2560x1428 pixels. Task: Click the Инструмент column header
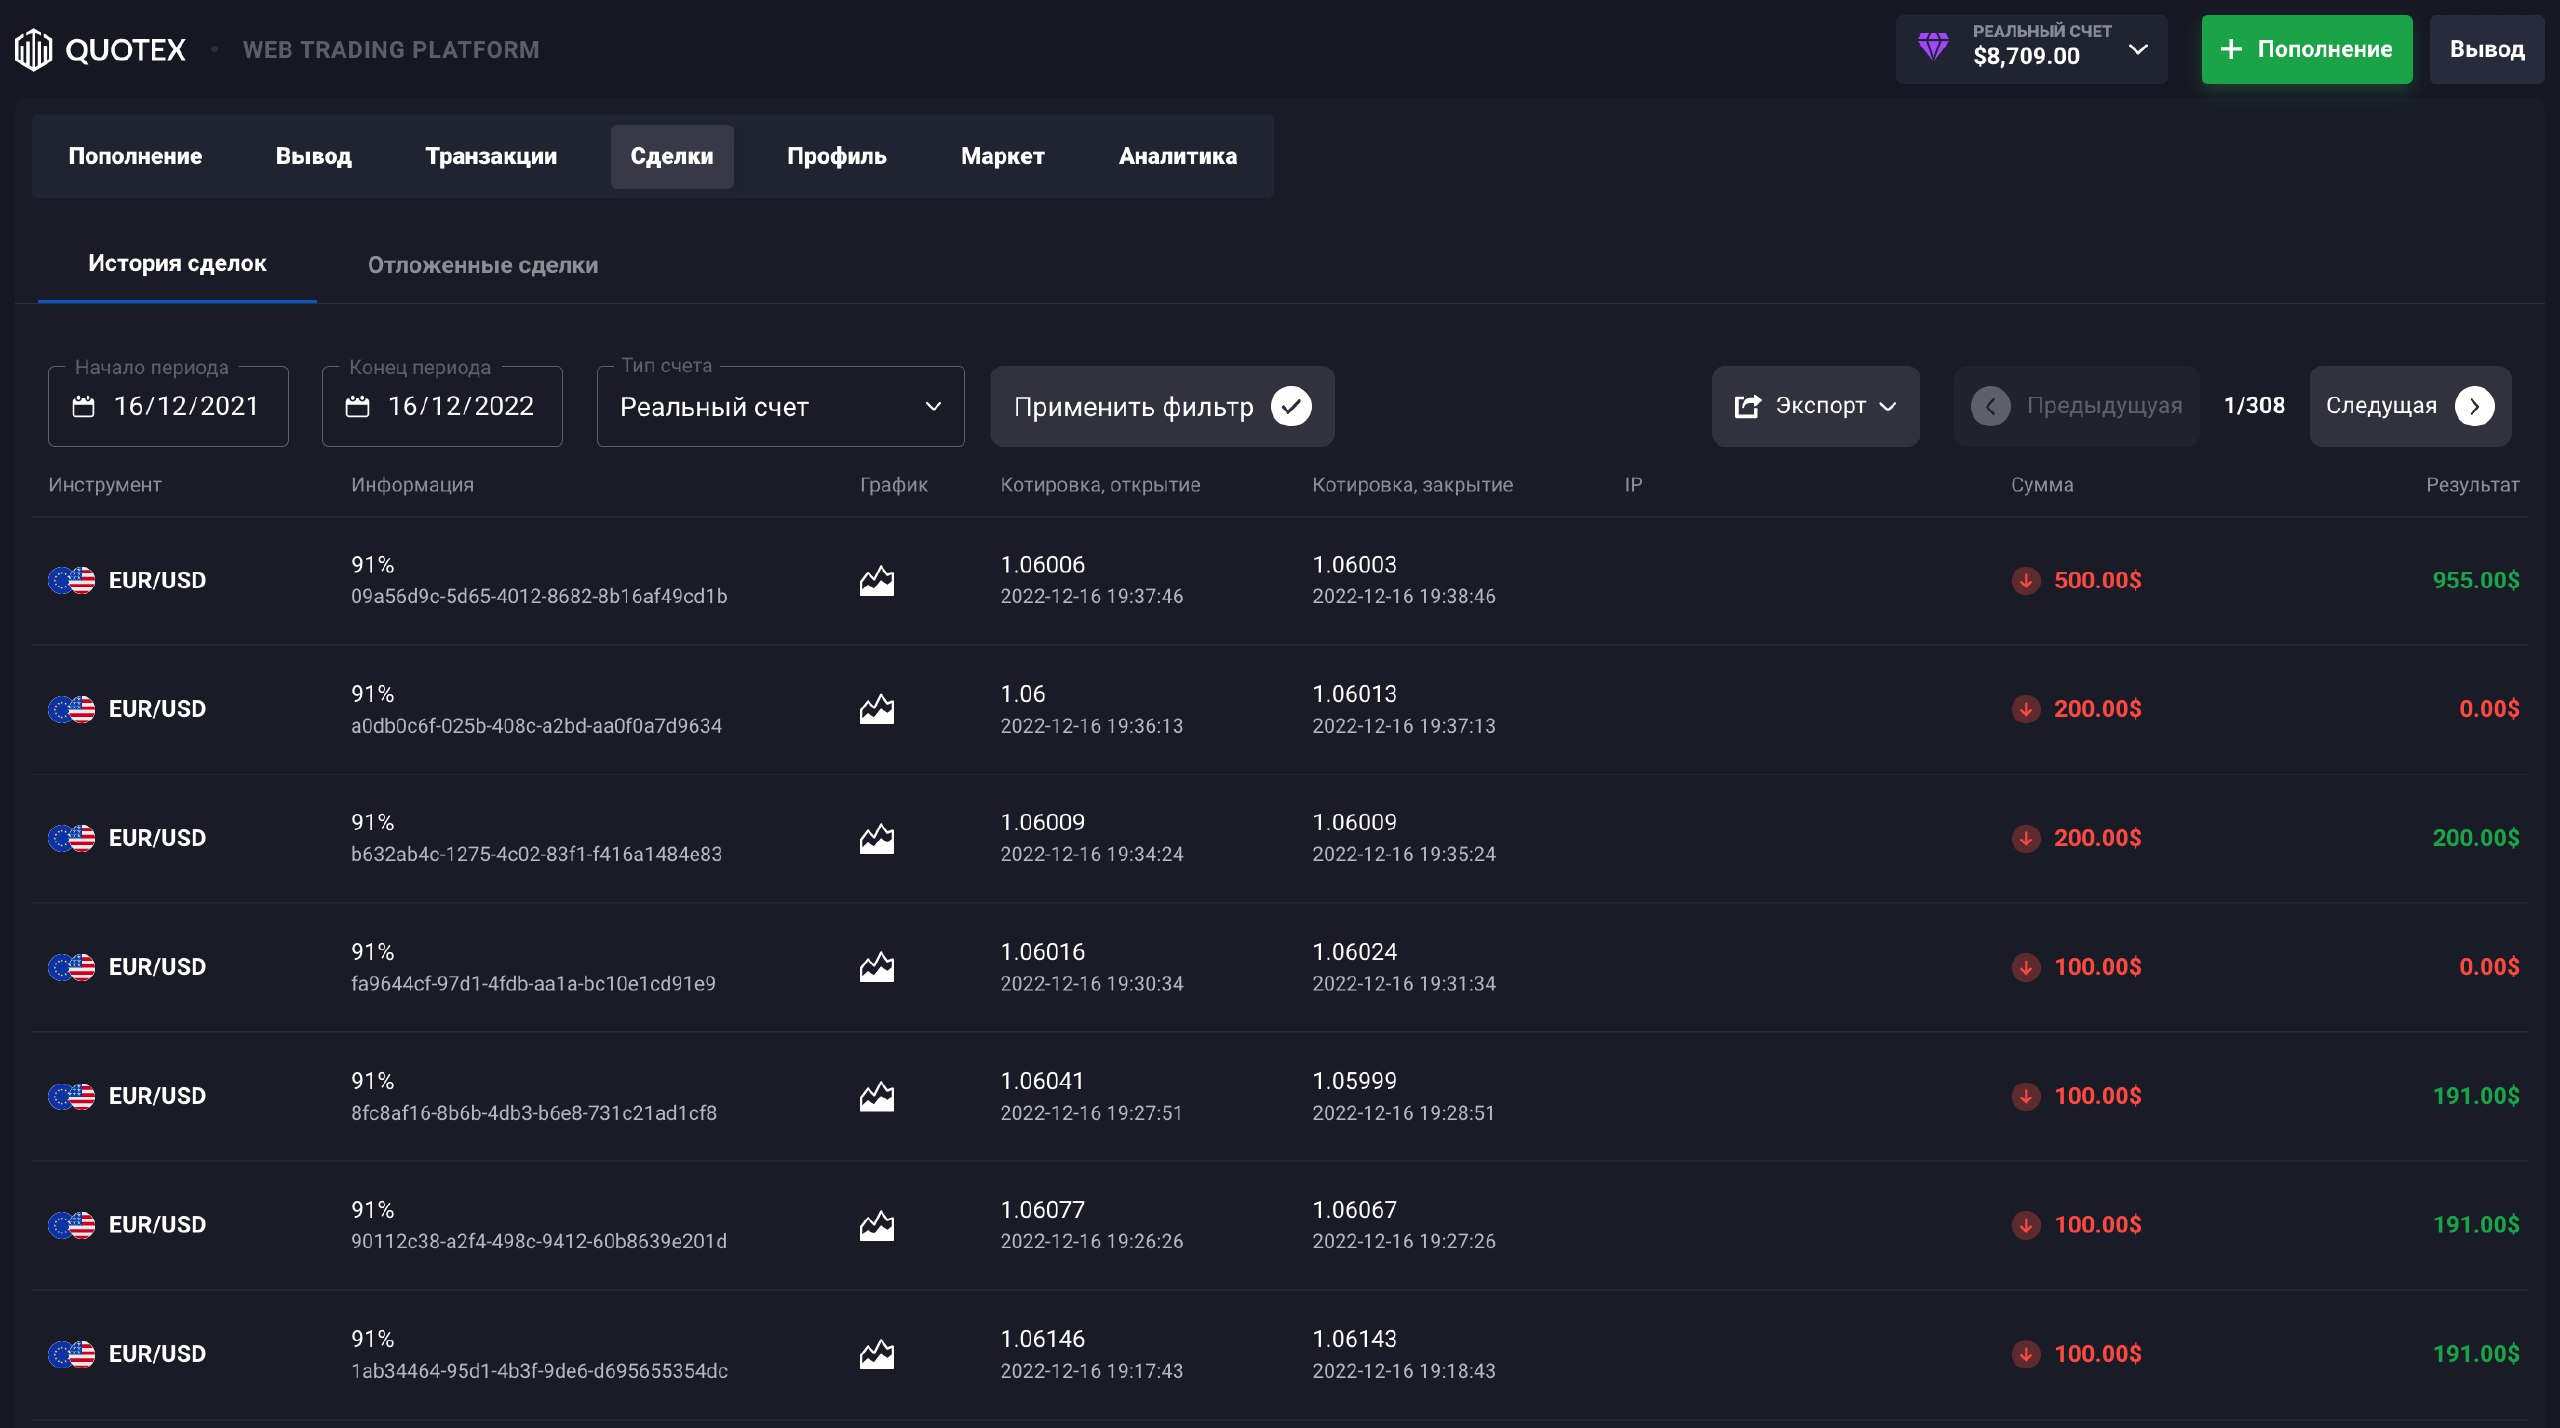click(x=105, y=485)
